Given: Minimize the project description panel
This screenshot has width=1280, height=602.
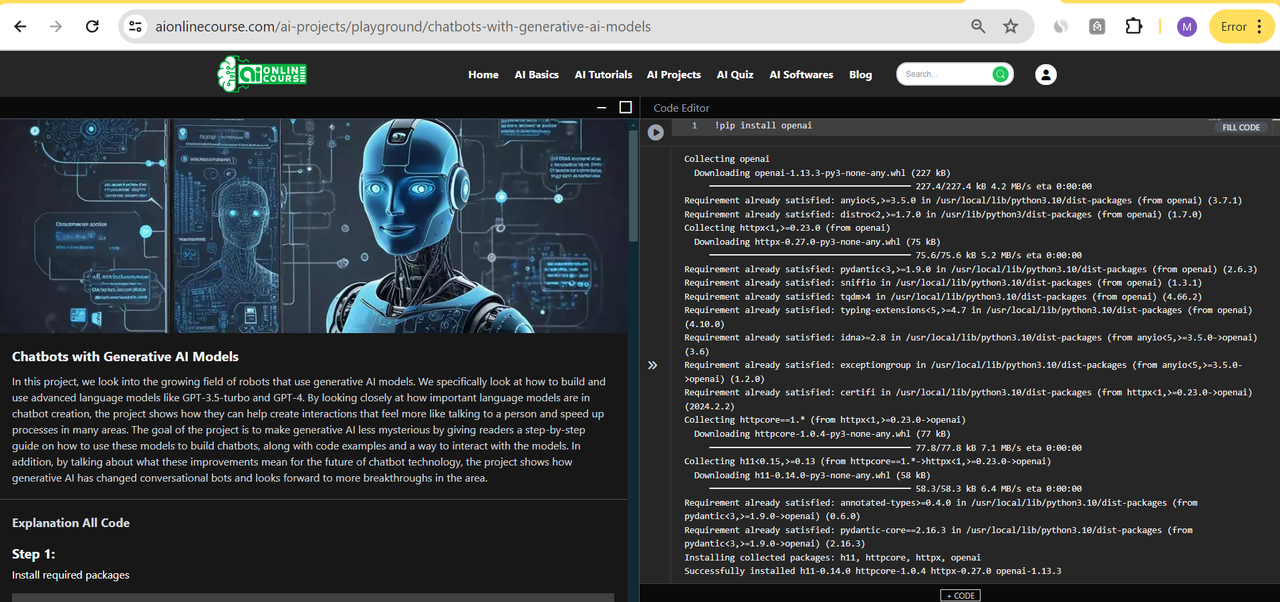Looking at the screenshot, I should (601, 107).
